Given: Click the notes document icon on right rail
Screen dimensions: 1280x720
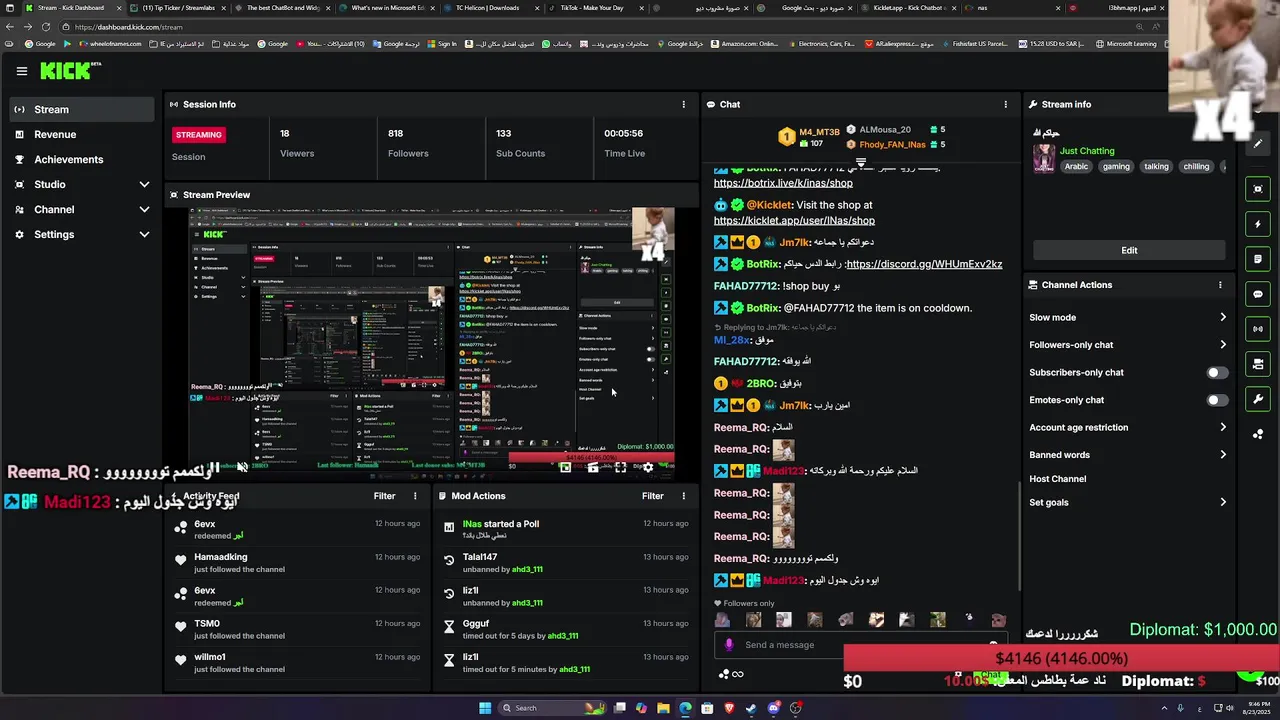Looking at the screenshot, I should click(1258, 259).
